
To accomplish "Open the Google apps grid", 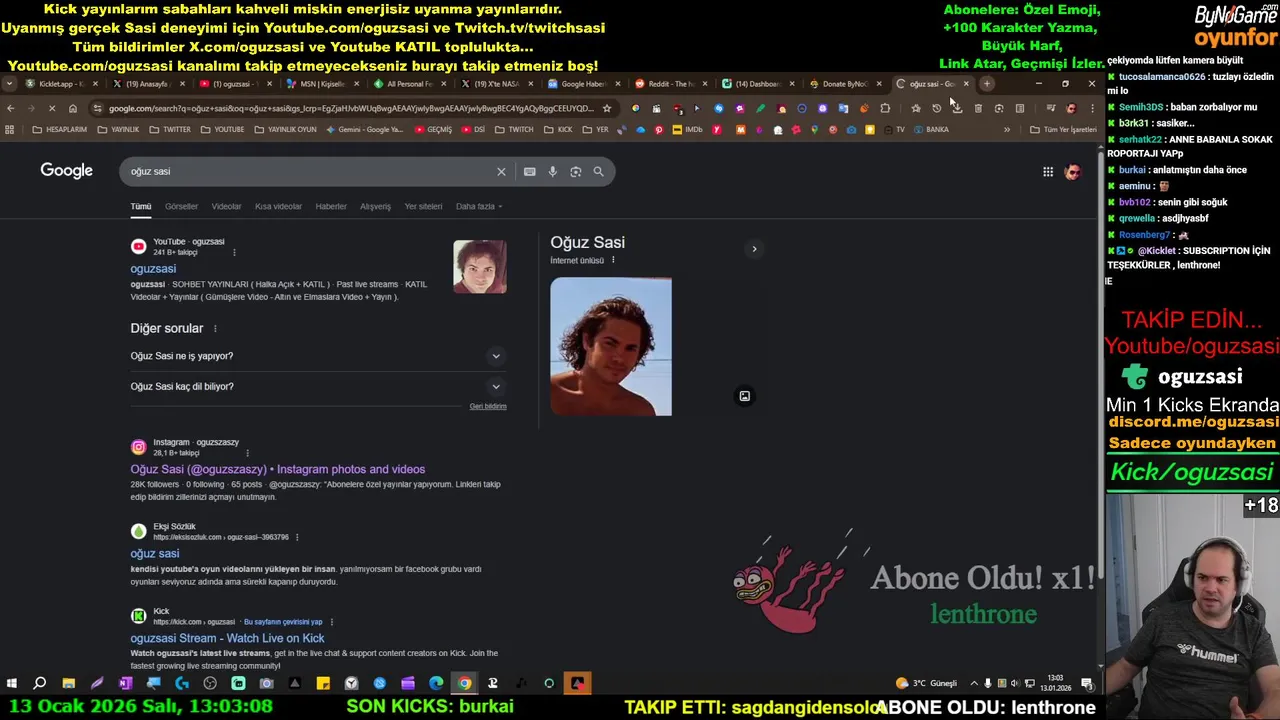I will point(1047,172).
